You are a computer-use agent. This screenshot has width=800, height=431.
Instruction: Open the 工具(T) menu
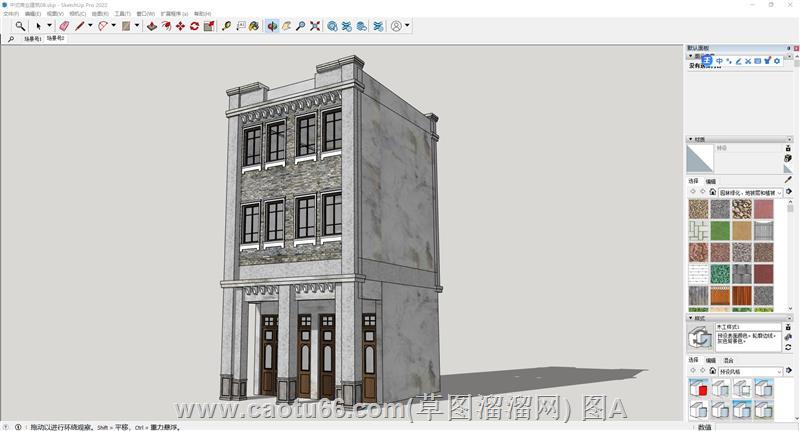pos(122,14)
